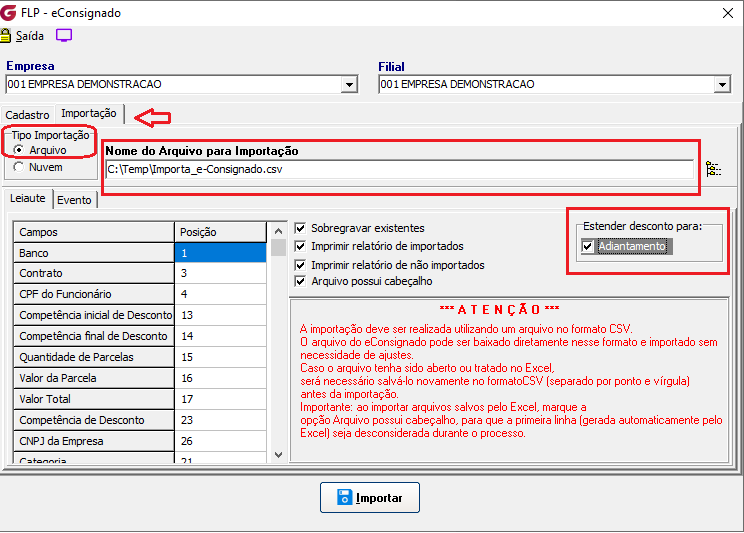Click the CPF position cell 4
This screenshot has height=533, width=744.
[x=221, y=294]
